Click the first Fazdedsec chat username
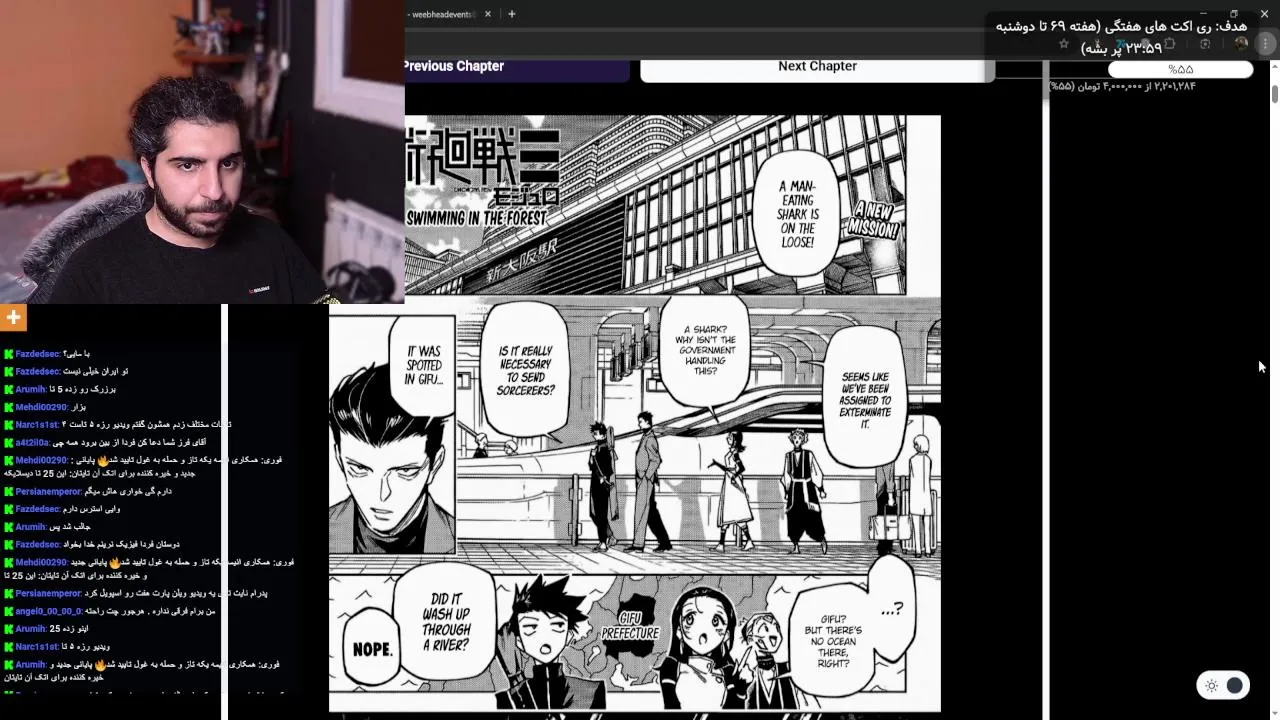The height and width of the screenshot is (720, 1280). (38, 354)
